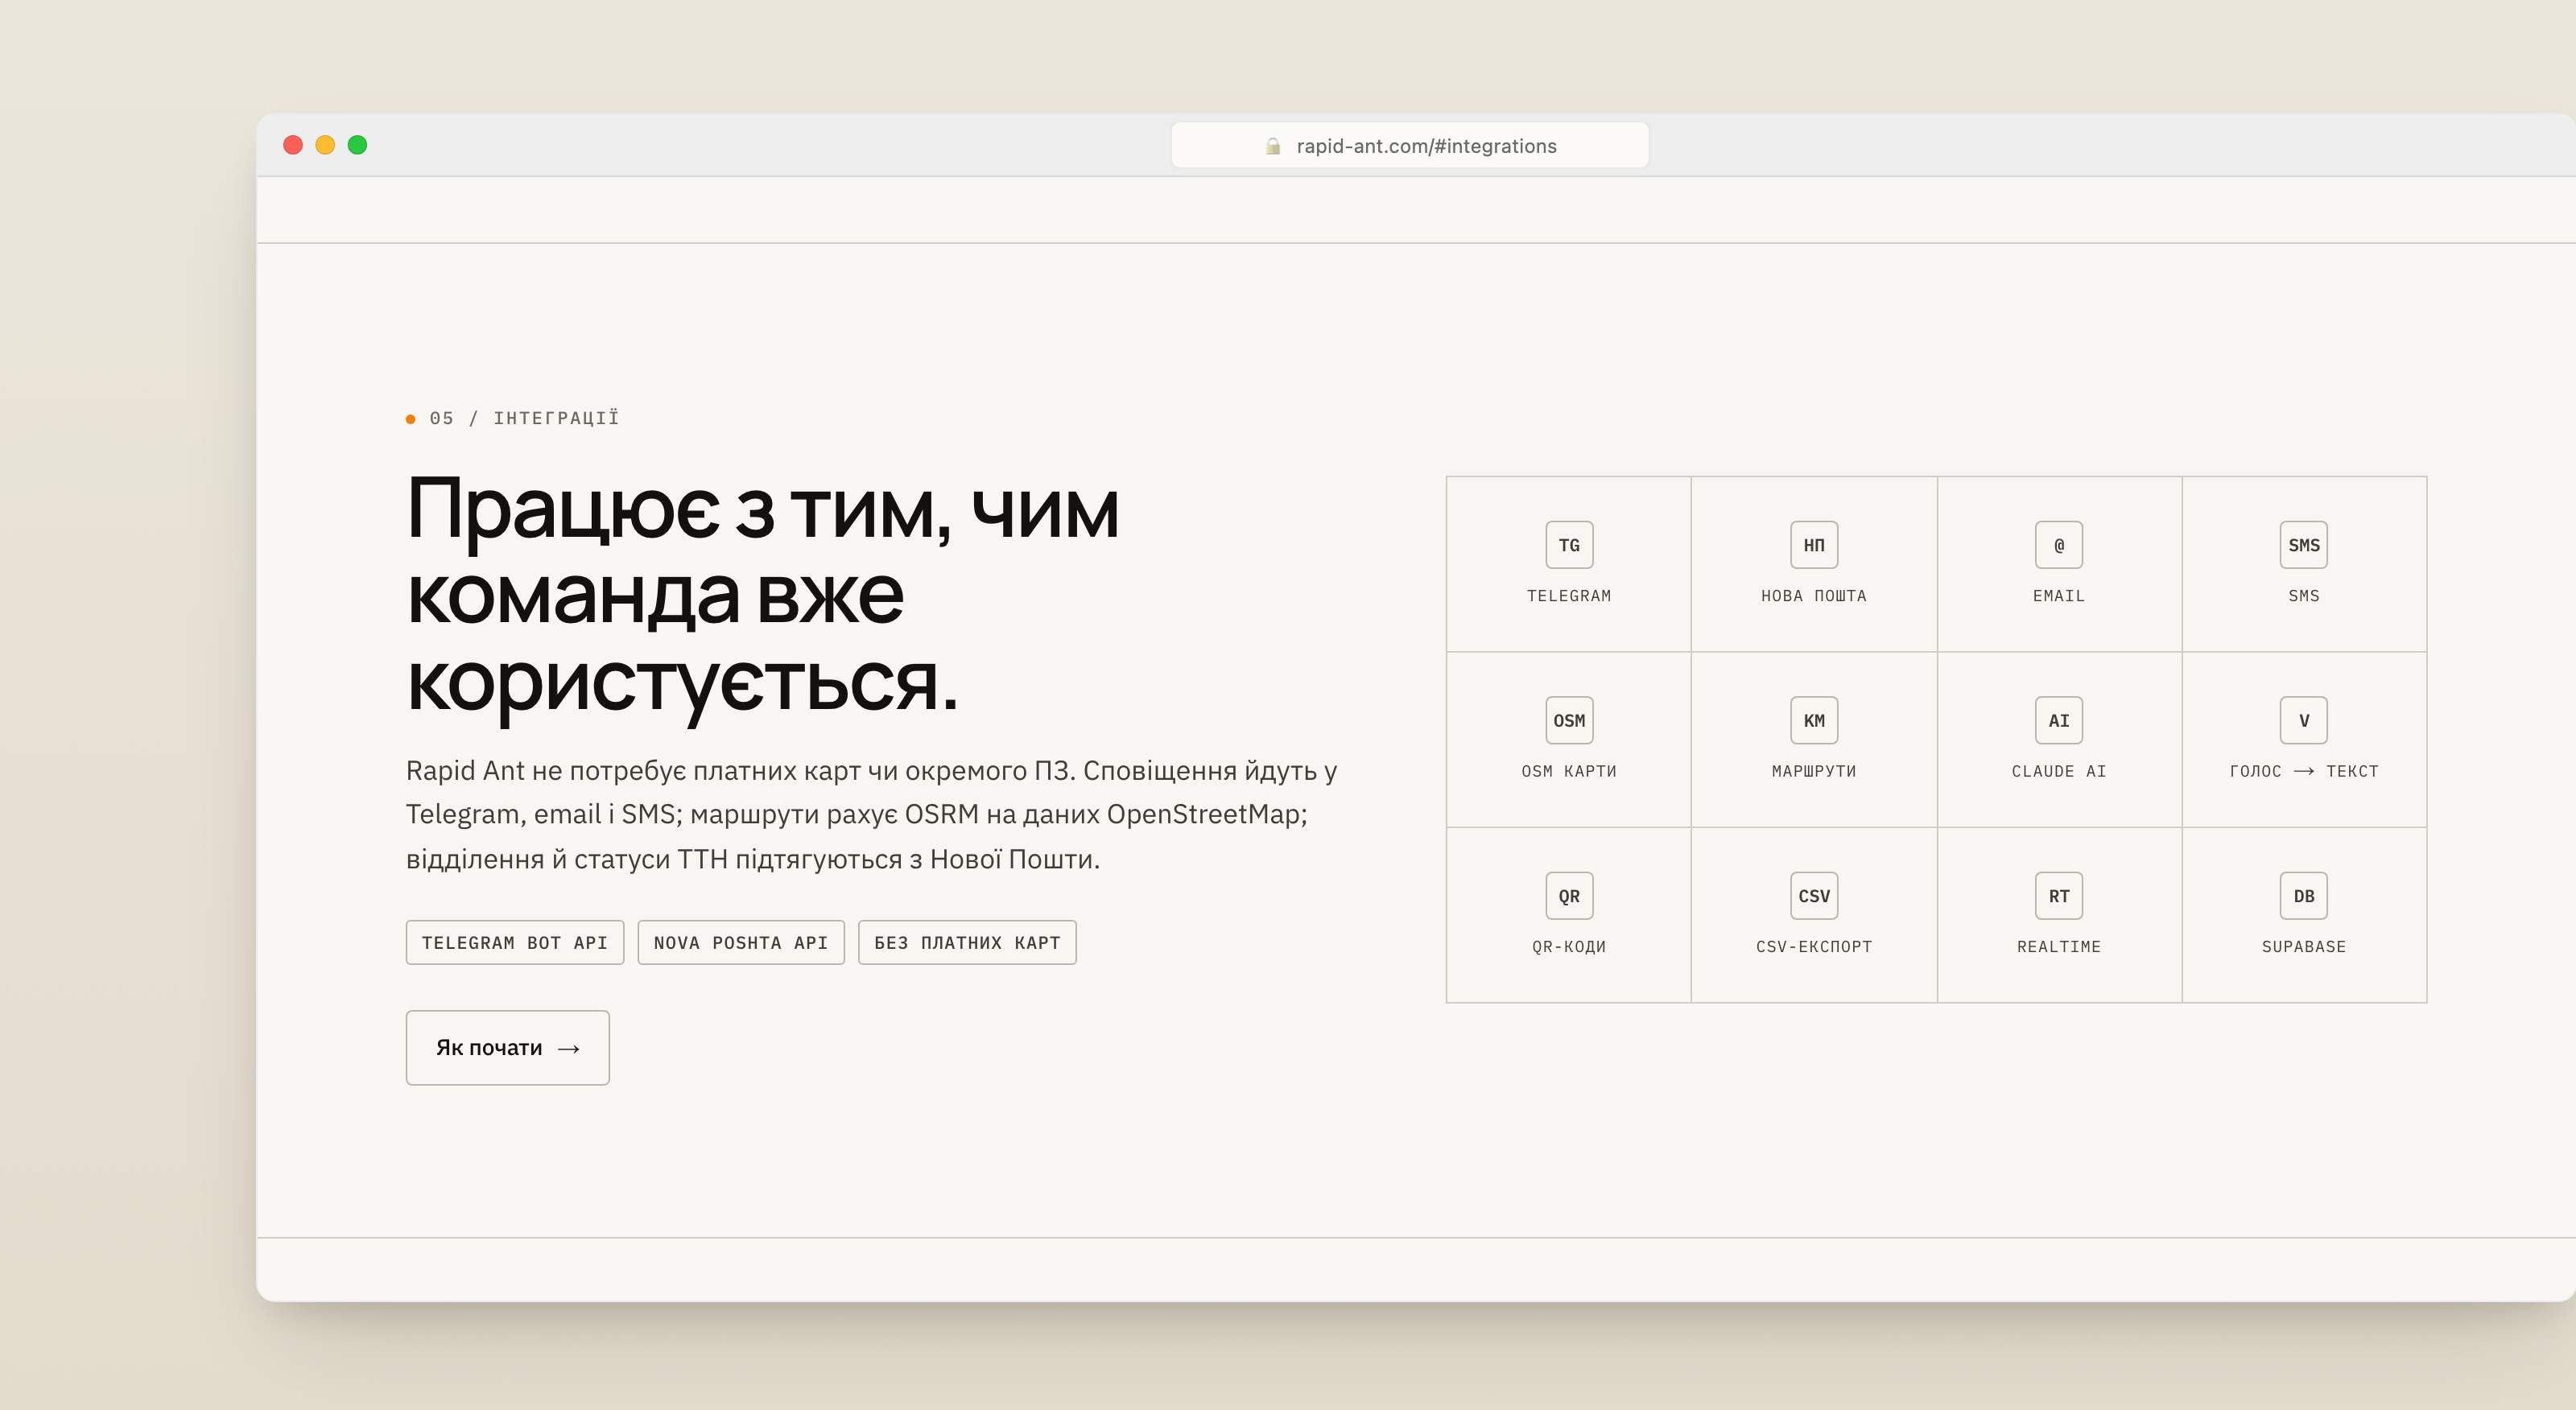Click the TG Telegram integration icon
This screenshot has height=1410, width=2576.
click(x=1569, y=545)
